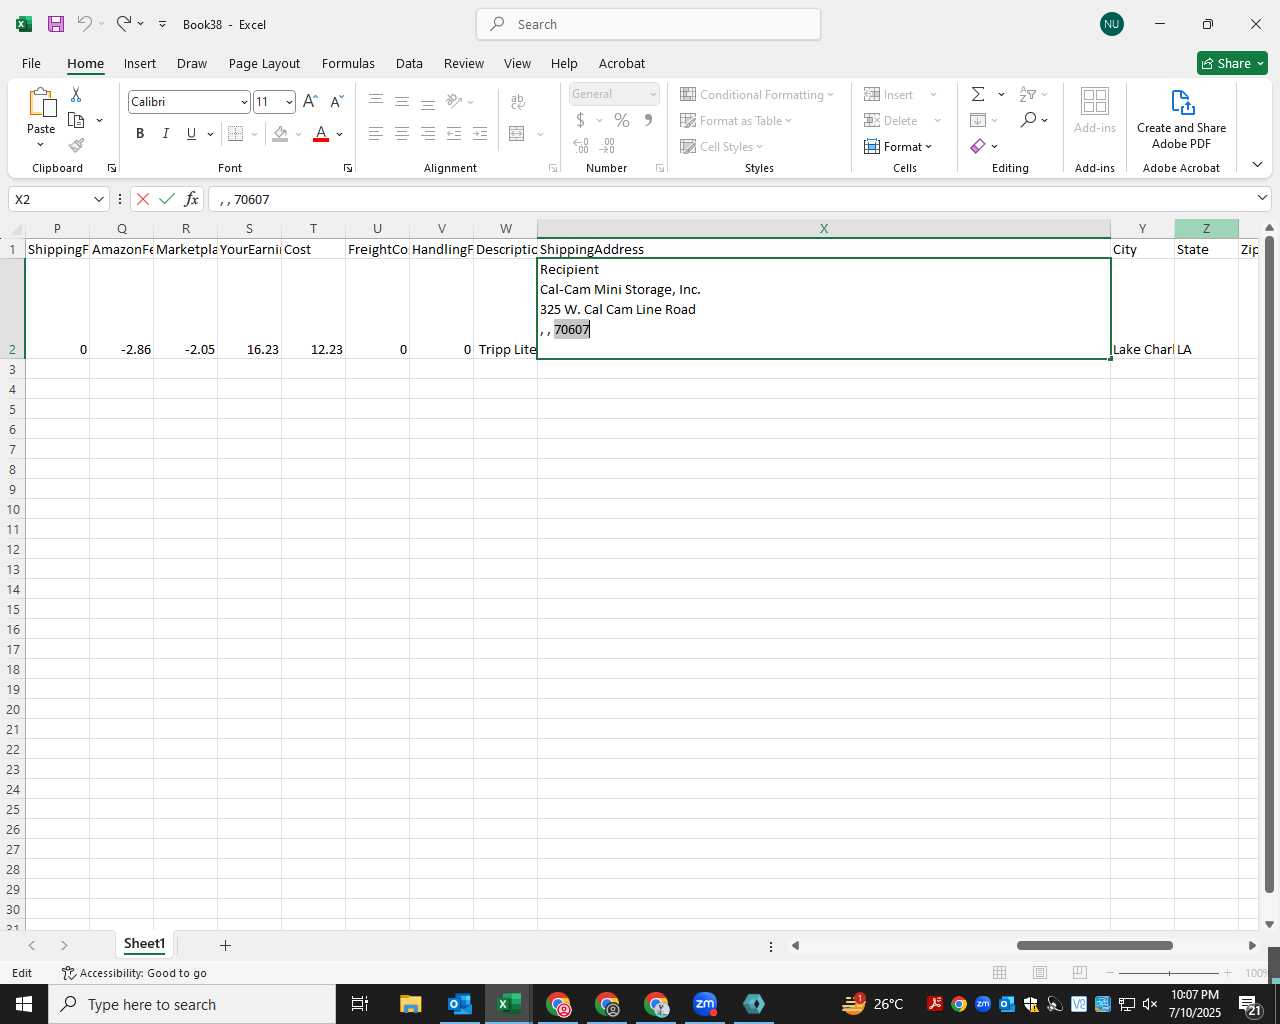
Task: Toggle Underline formatting
Action: pyautogui.click(x=191, y=133)
